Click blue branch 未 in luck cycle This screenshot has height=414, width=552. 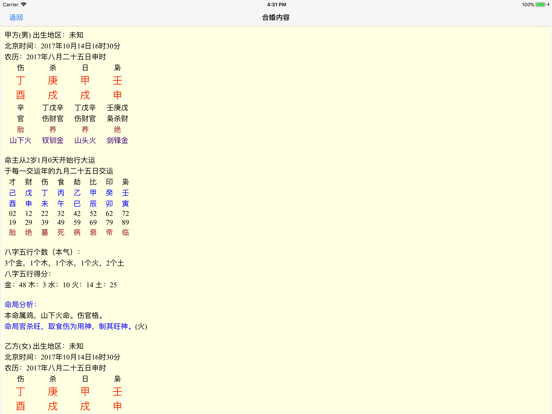point(45,203)
